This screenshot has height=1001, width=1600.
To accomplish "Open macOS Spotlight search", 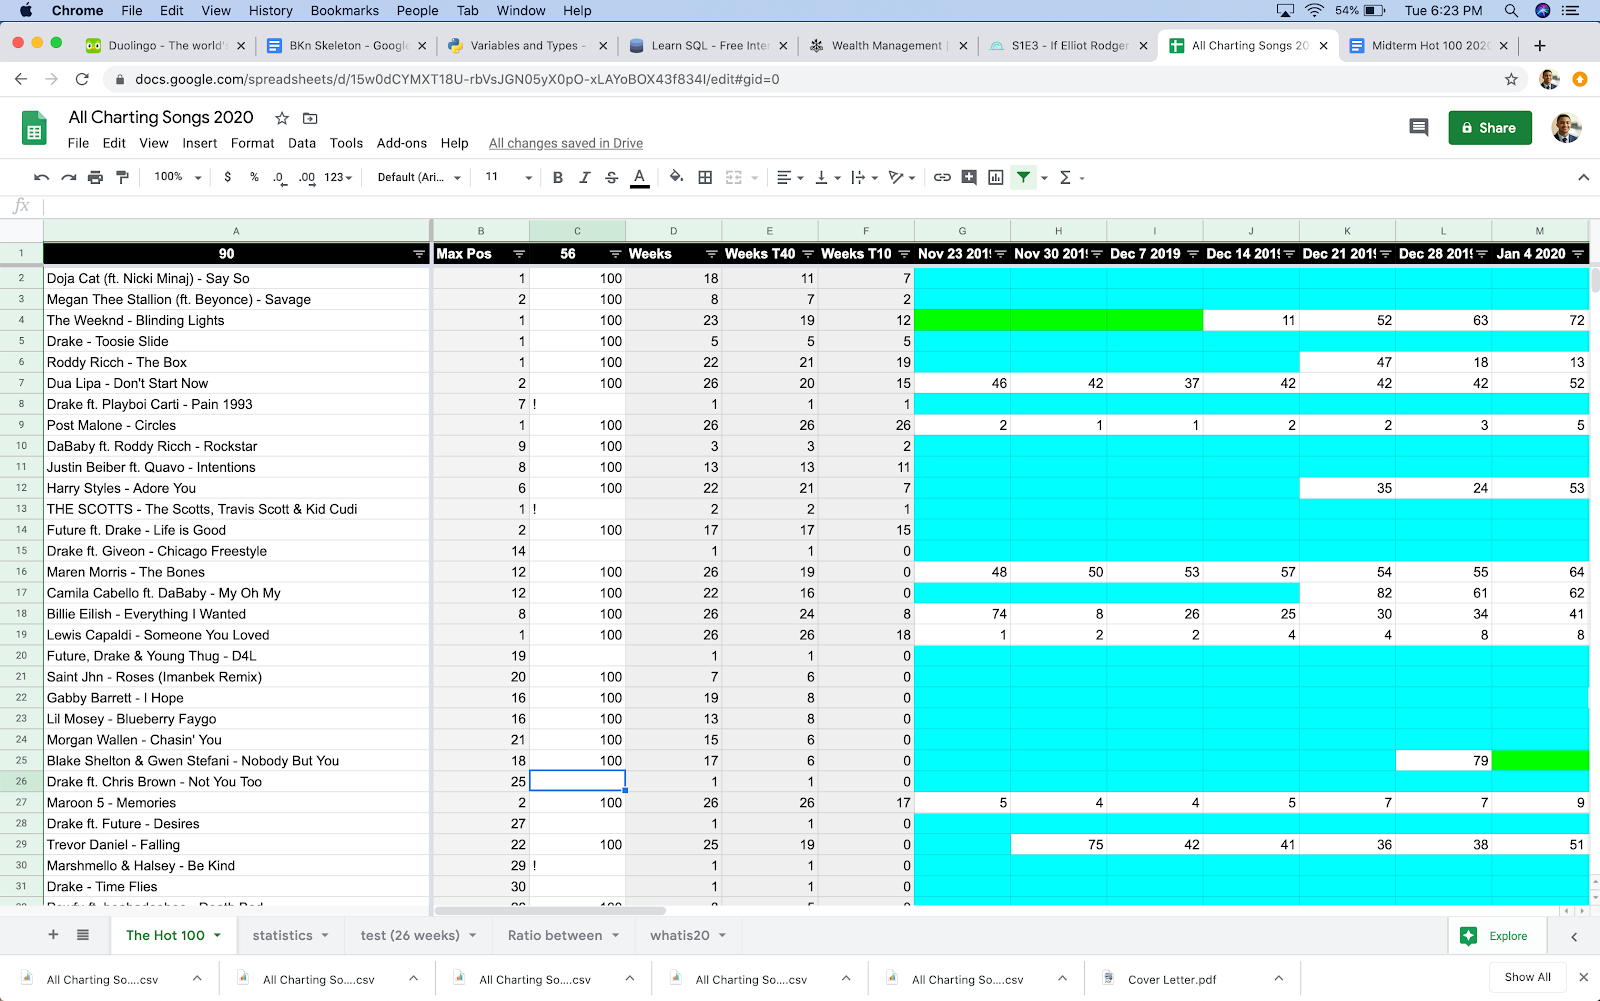I will 1511,11.
